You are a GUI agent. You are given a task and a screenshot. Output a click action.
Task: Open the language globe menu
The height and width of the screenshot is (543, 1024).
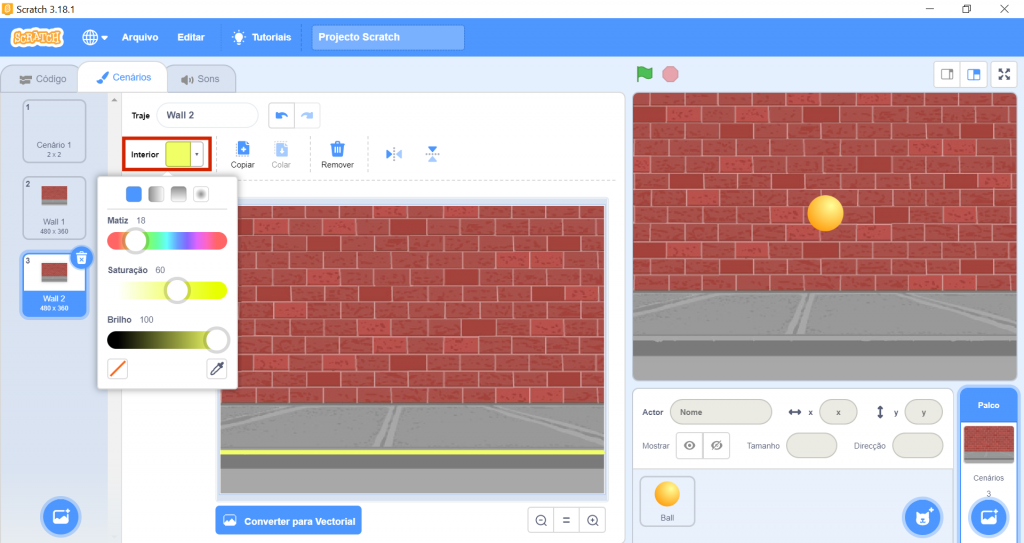click(x=95, y=37)
